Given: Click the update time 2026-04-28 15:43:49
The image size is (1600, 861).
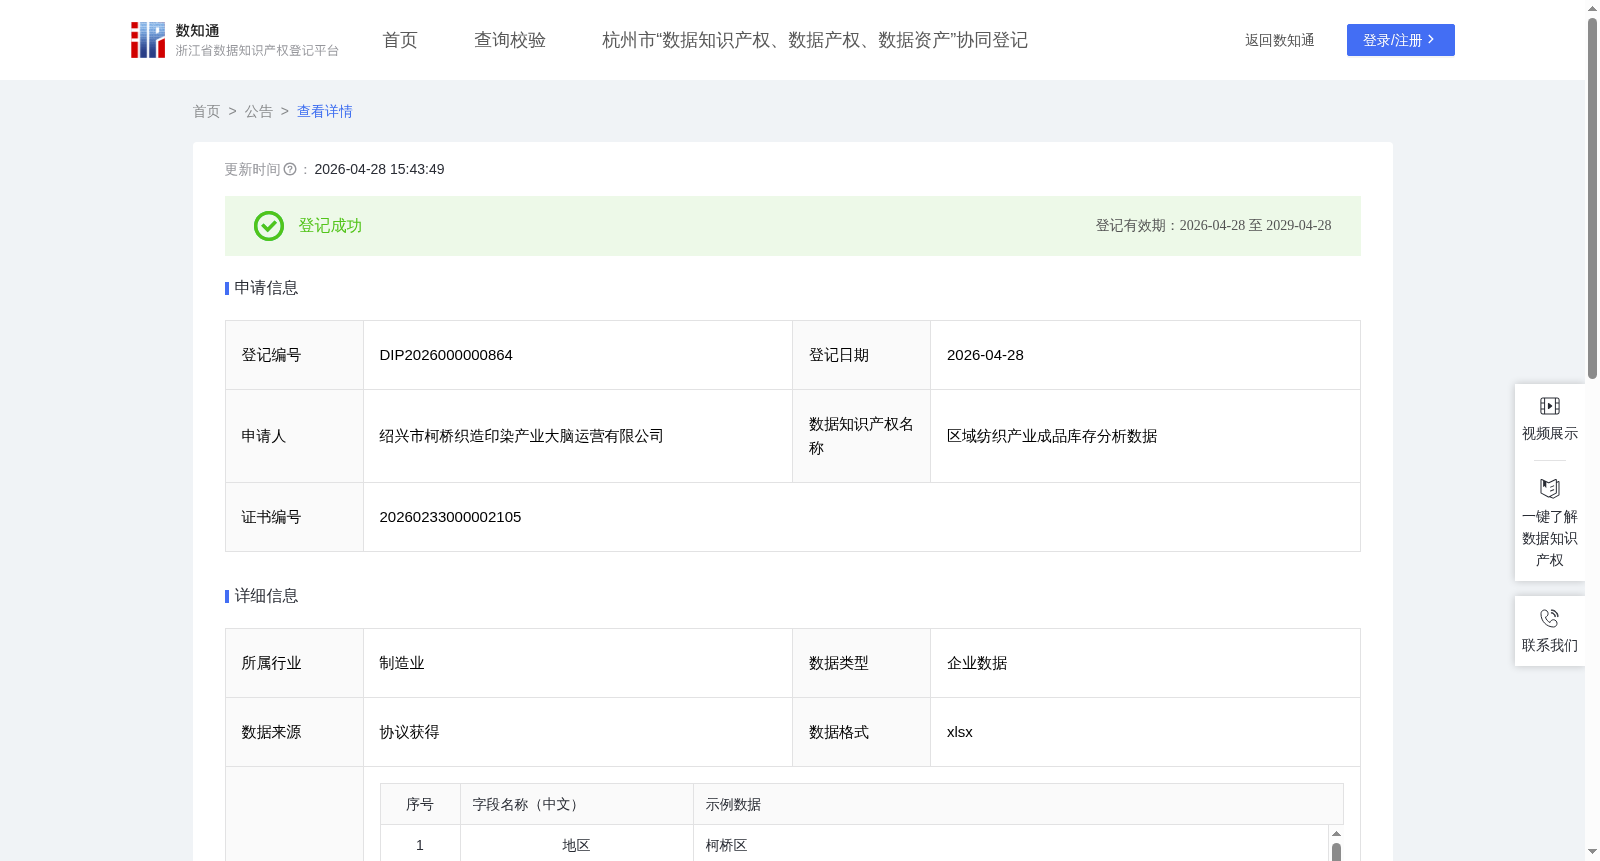Looking at the screenshot, I should (x=379, y=170).
